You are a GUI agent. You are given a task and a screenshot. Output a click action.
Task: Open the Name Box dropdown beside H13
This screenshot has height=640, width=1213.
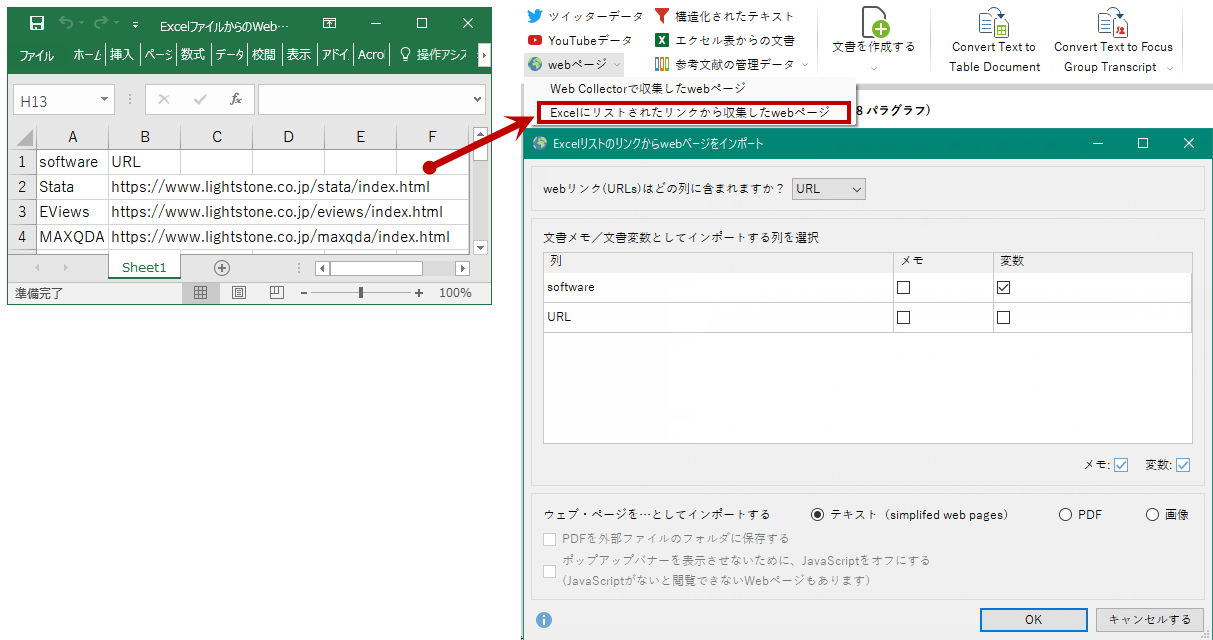point(105,100)
